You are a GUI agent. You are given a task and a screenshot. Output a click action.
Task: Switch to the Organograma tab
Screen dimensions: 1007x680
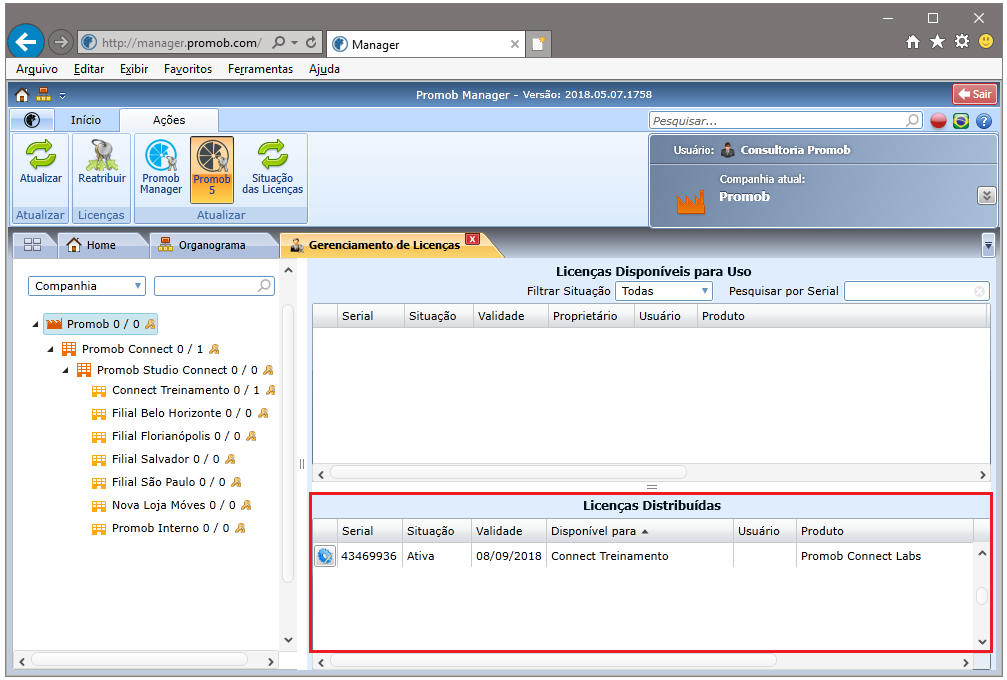[211, 245]
